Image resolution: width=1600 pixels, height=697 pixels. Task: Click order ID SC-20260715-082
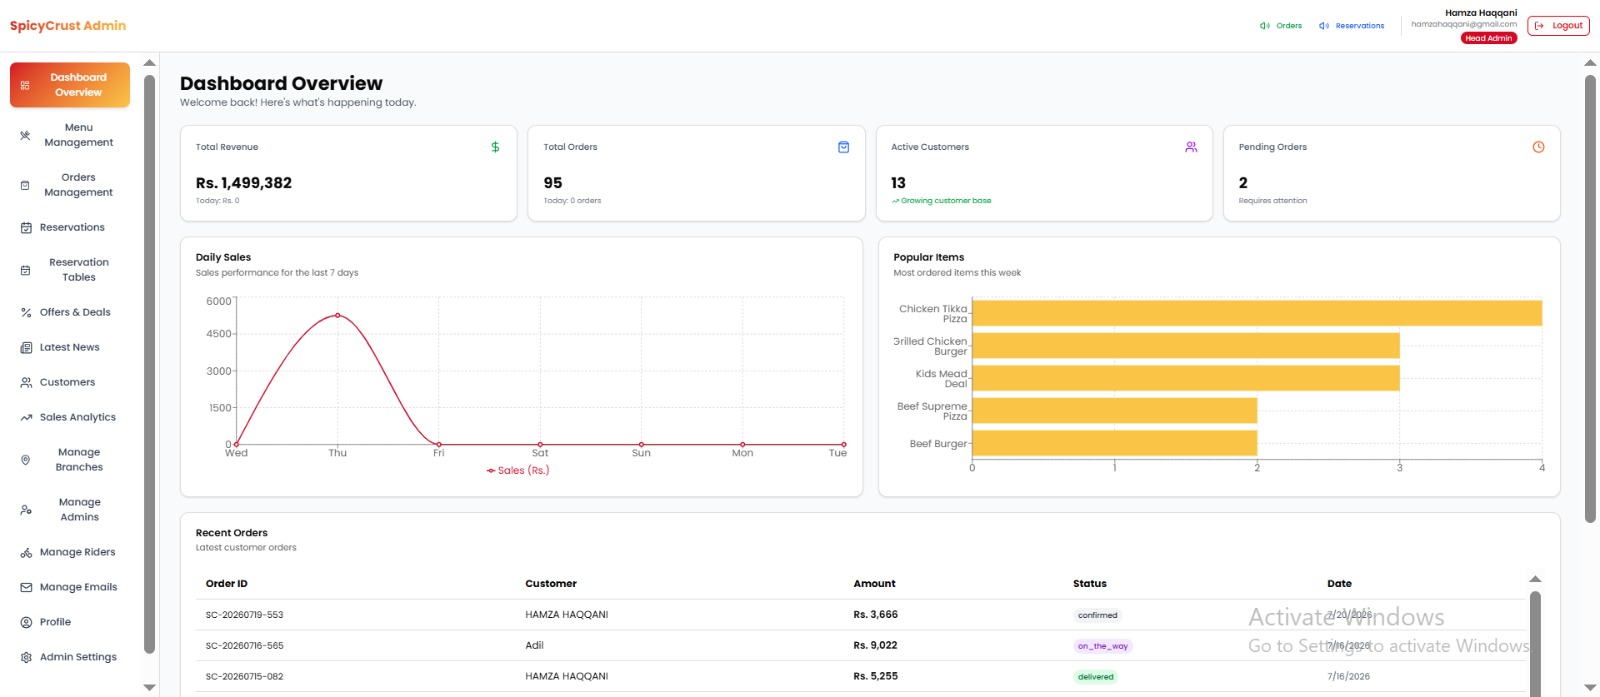244,677
